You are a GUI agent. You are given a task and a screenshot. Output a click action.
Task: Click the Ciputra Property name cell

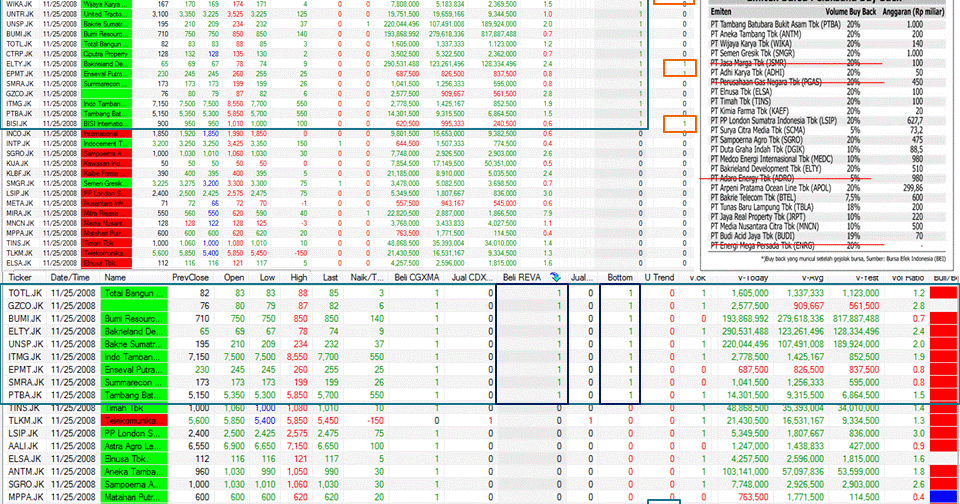click(x=107, y=54)
